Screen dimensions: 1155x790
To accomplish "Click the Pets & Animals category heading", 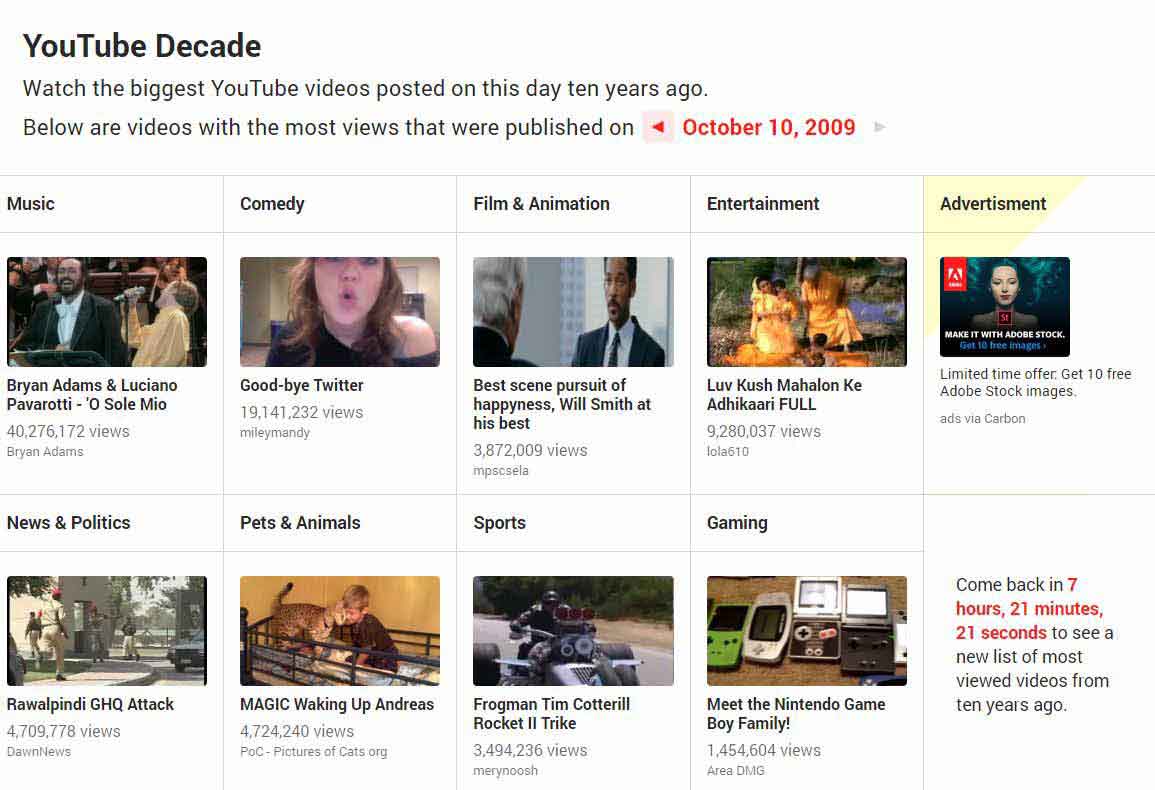I will pos(300,522).
